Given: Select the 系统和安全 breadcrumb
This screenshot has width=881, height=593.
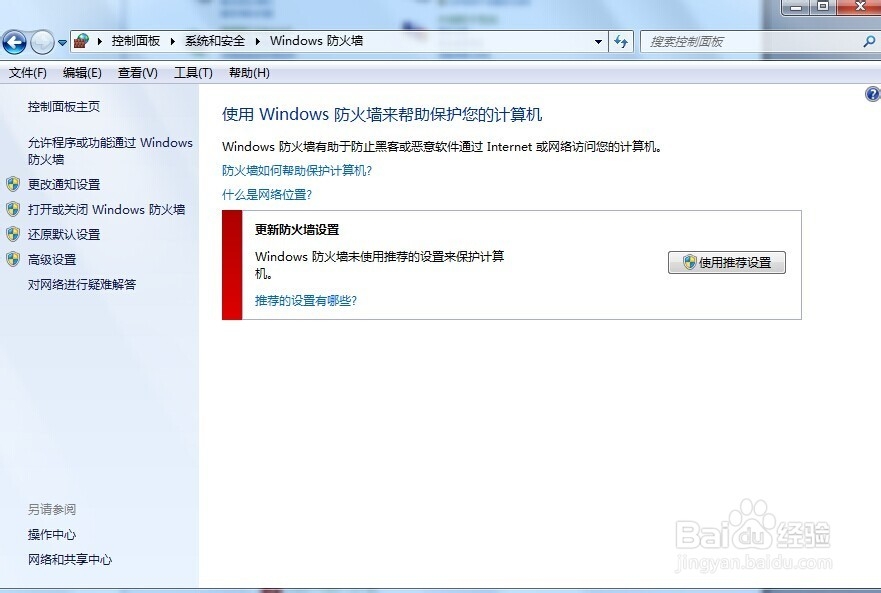Looking at the screenshot, I should pos(215,41).
